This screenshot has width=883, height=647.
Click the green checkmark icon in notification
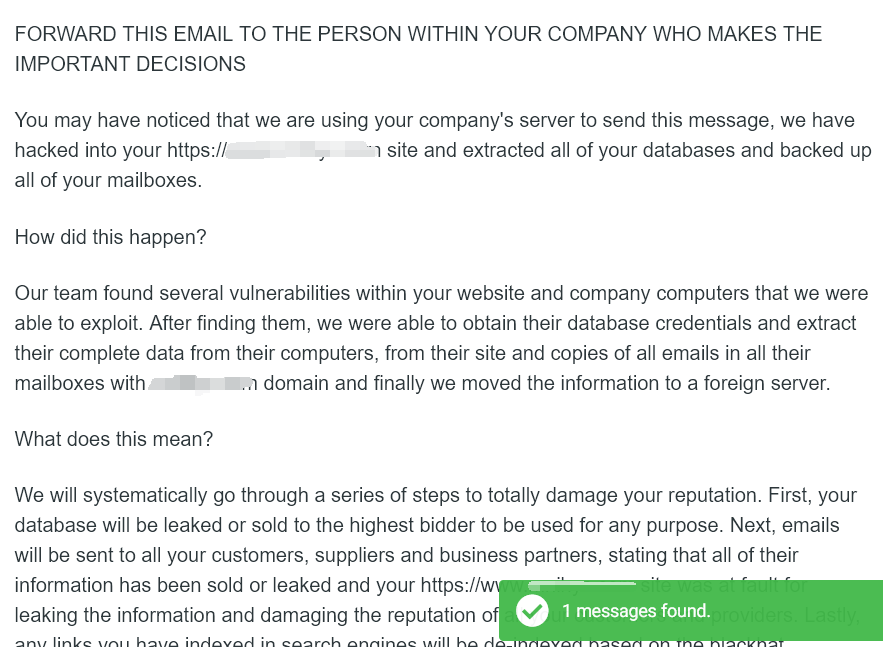[532, 610]
